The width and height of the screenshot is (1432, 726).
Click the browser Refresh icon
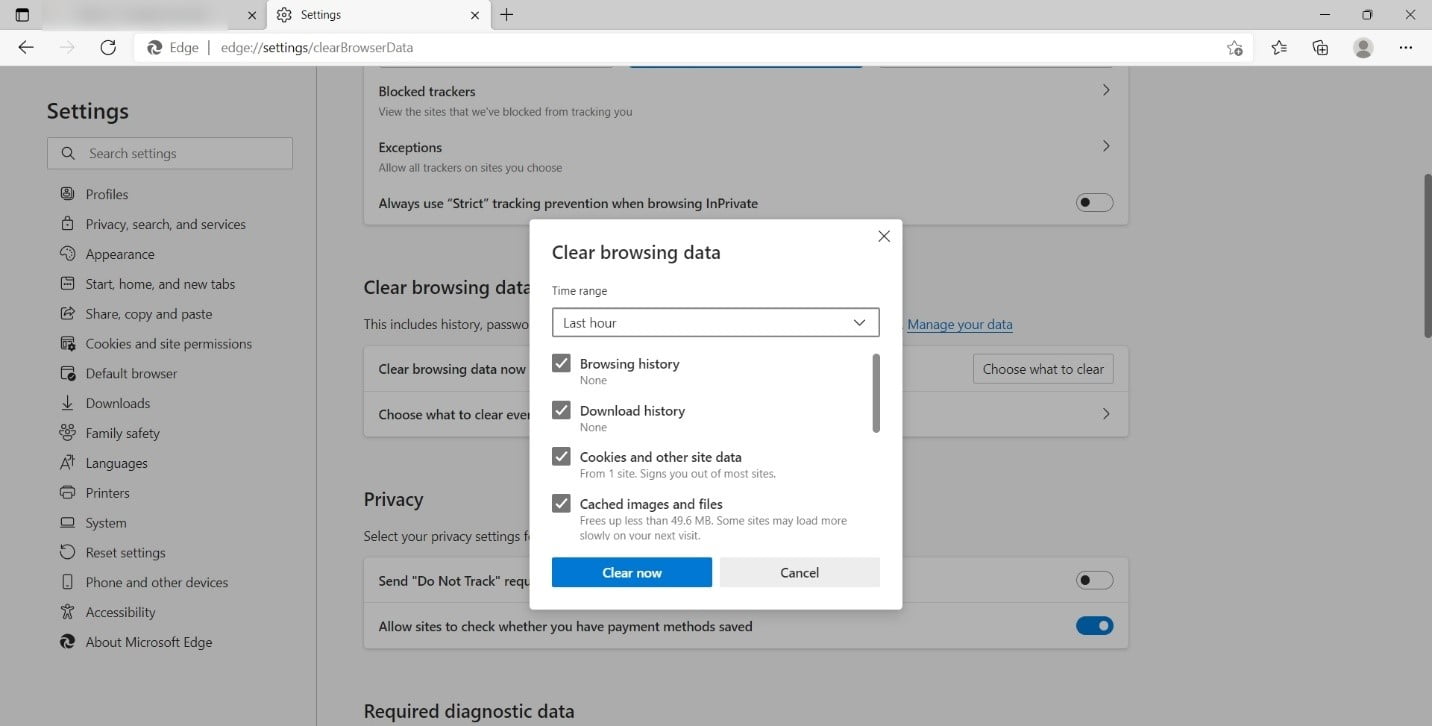click(x=108, y=47)
